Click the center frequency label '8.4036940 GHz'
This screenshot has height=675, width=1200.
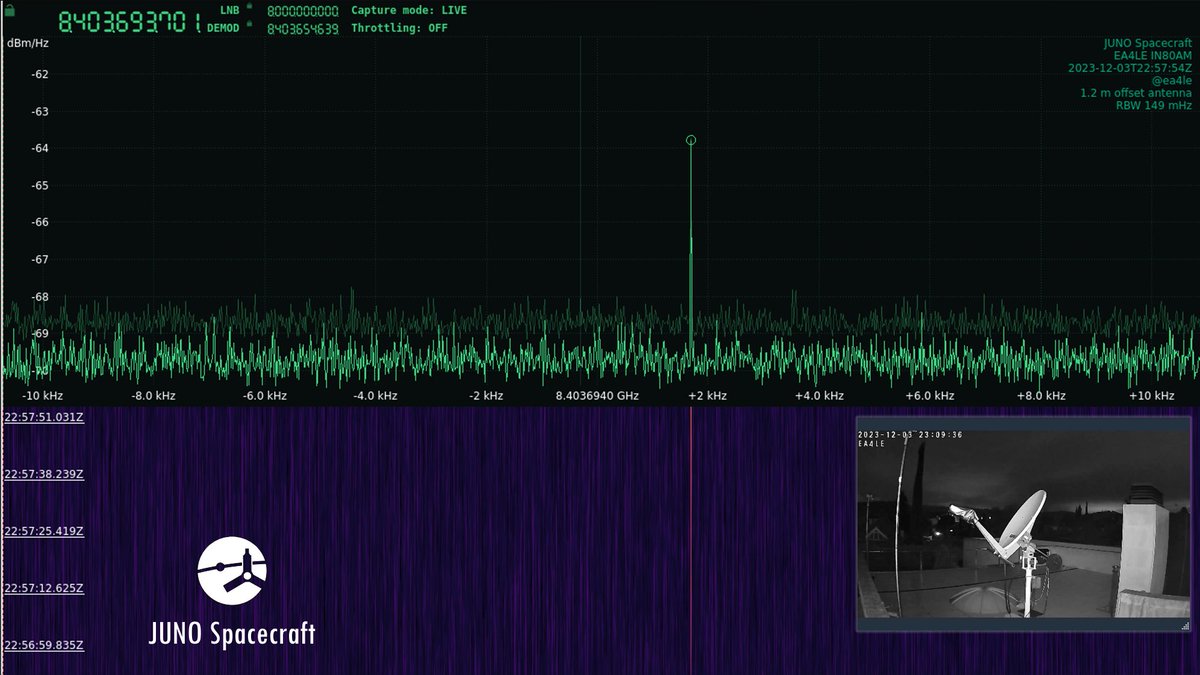pyautogui.click(x=597, y=396)
